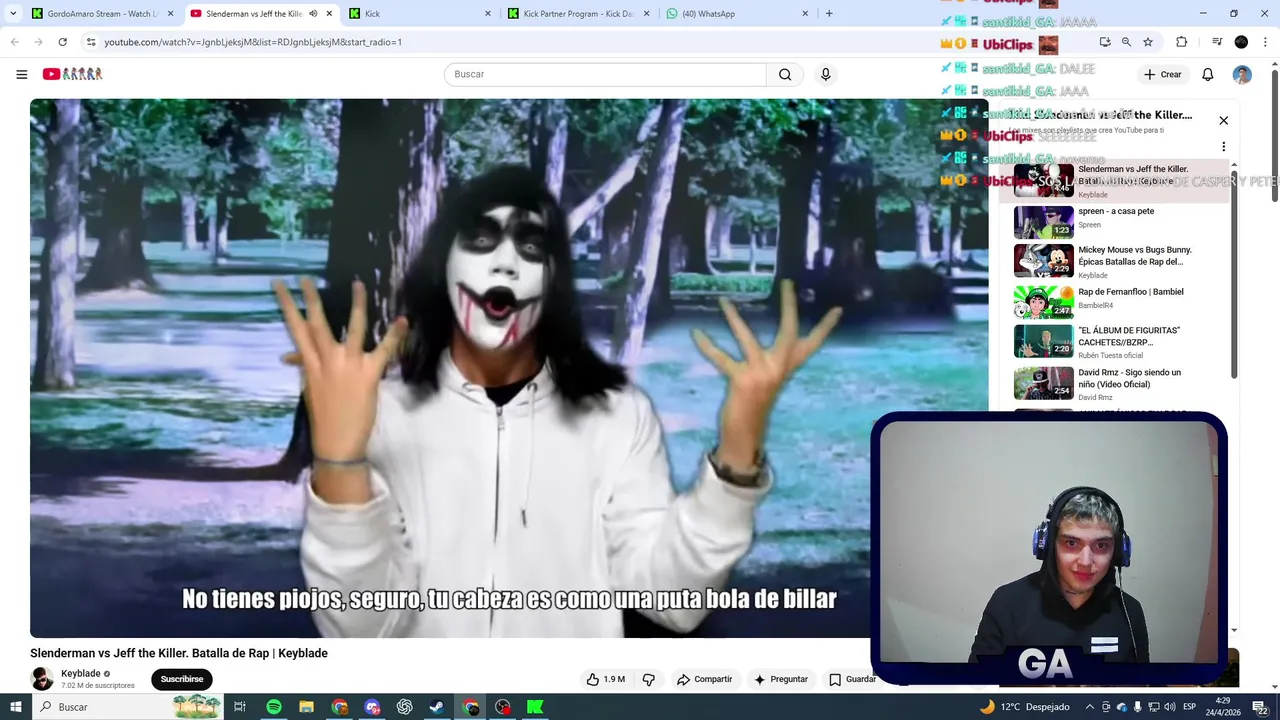Open Chrome media controls icon
Screen dimensions: 1280x720
pyautogui.click(x=1217, y=42)
